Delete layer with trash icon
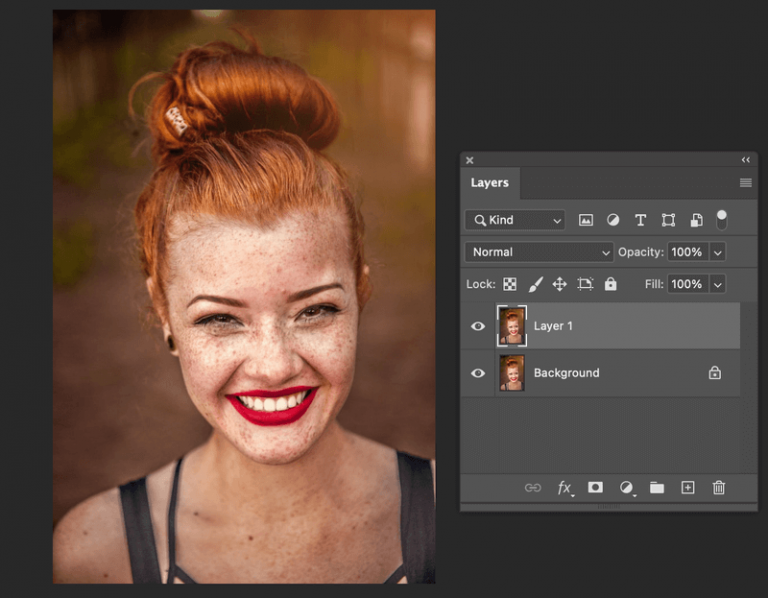This screenshot has width=768, height=598. click(x=718, y=488)
